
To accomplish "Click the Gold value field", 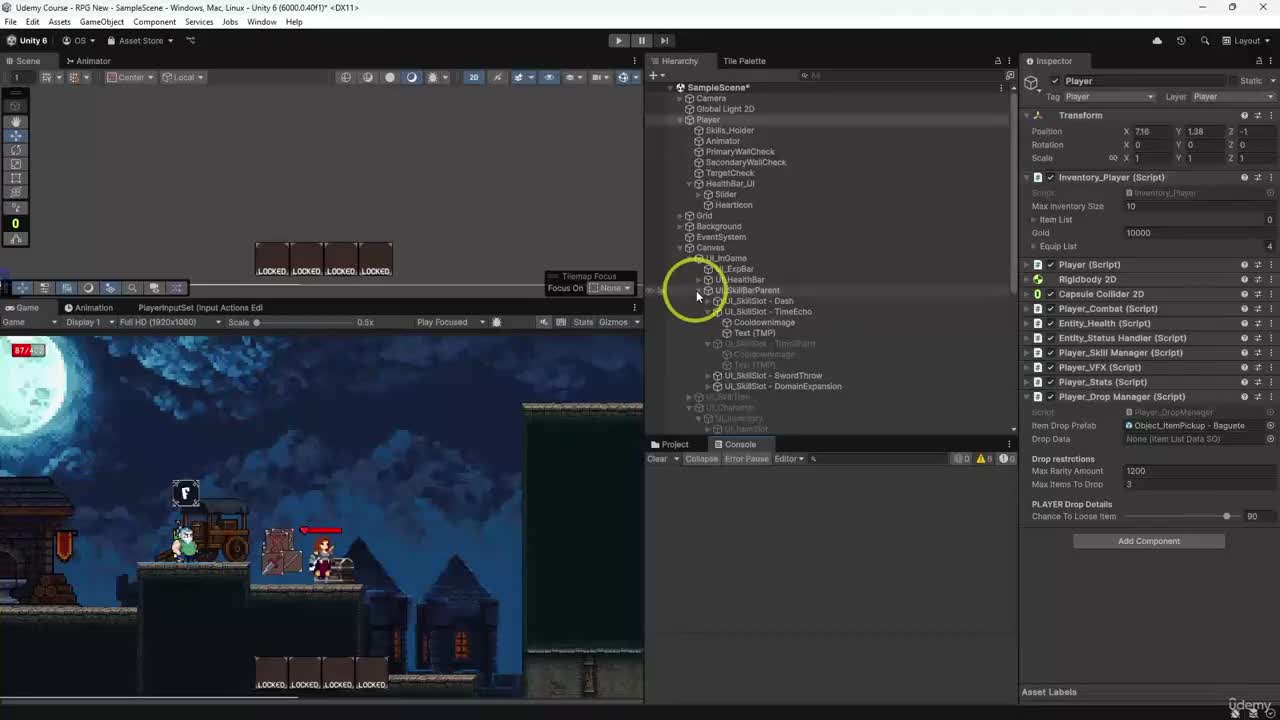I will pos(1199,233).
